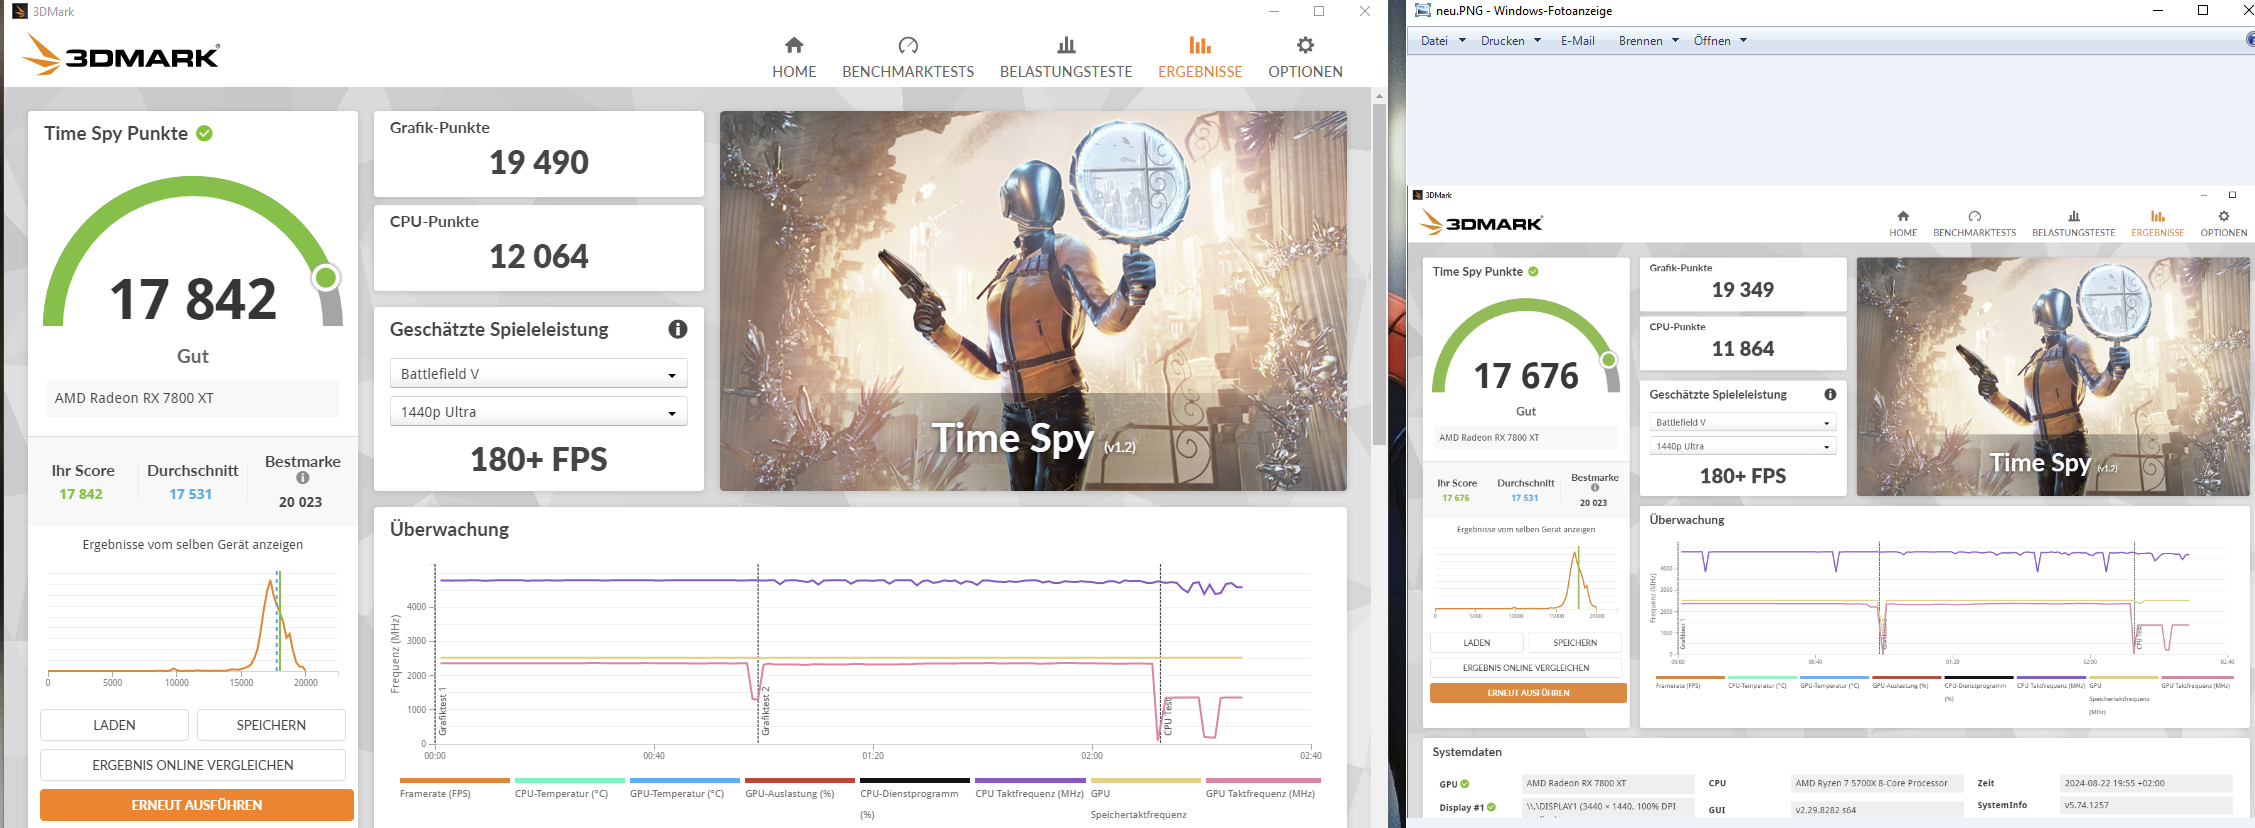Click the green checkmark beside Time Spy Punkte
Screen dimensions: 2255x828
(204, 133)
